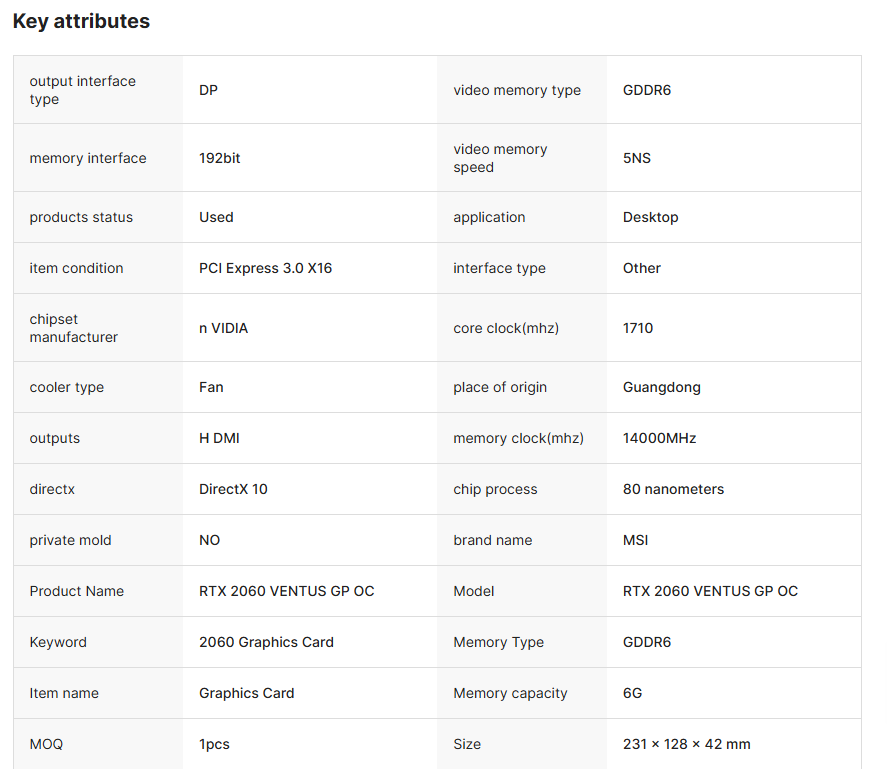Click the 'chip process' label
This screenshot has width=887, height=769.
click(x=495, y=489)
